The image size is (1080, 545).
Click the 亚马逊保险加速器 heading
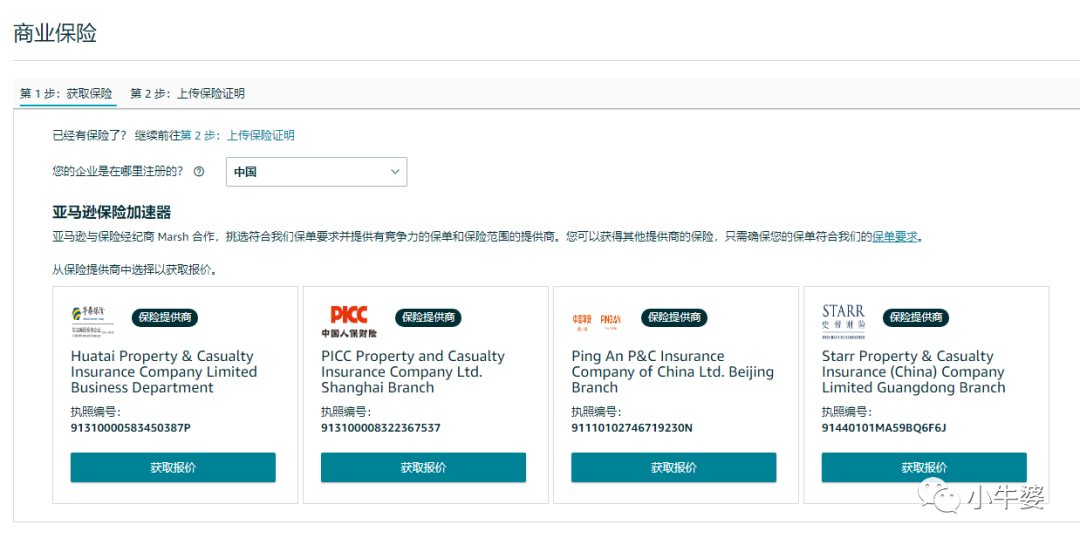point(112,212)
